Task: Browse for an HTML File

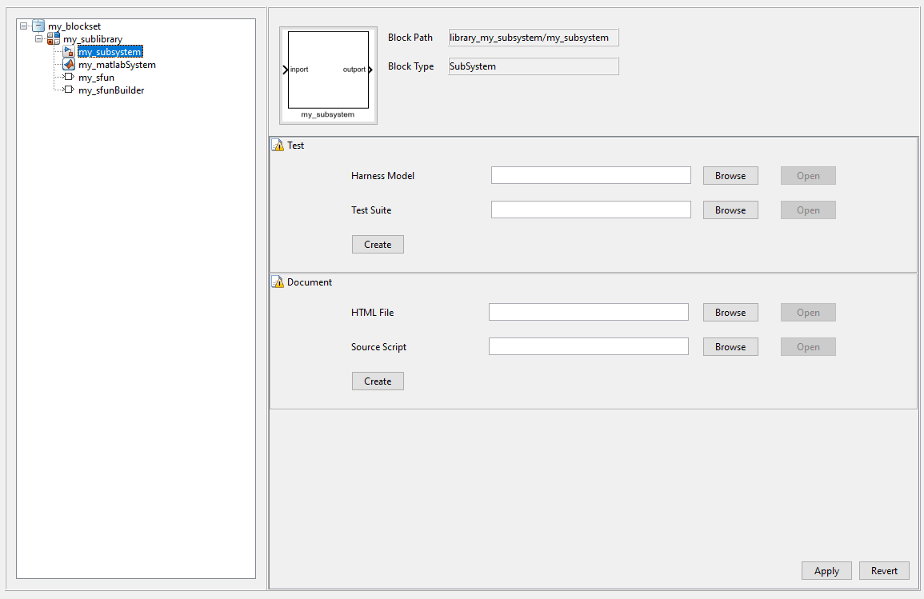Action: pos(730,312)
